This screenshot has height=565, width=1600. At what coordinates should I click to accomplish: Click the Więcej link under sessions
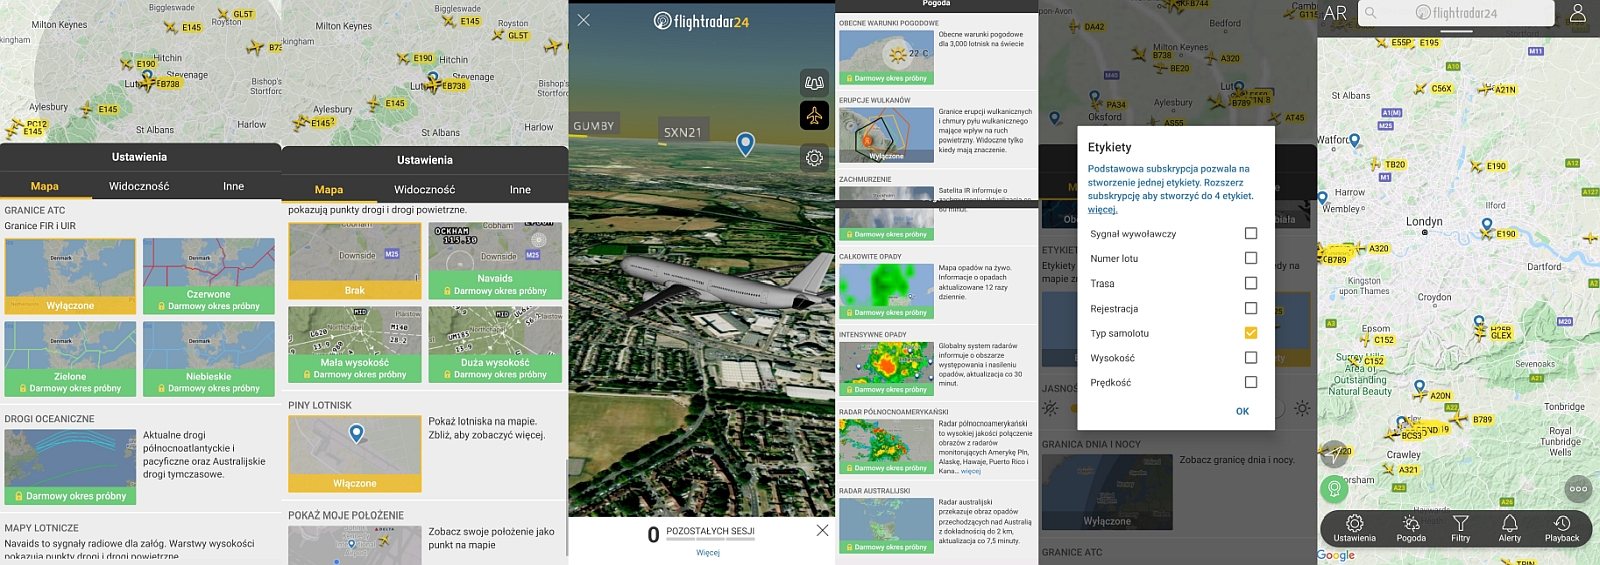[x=708, y=552]
